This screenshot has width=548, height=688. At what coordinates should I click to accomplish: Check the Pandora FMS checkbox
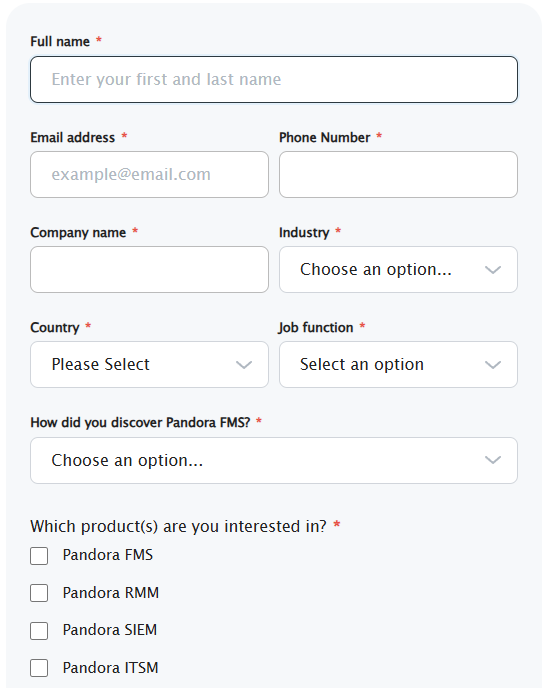click(x=39, y=555)
